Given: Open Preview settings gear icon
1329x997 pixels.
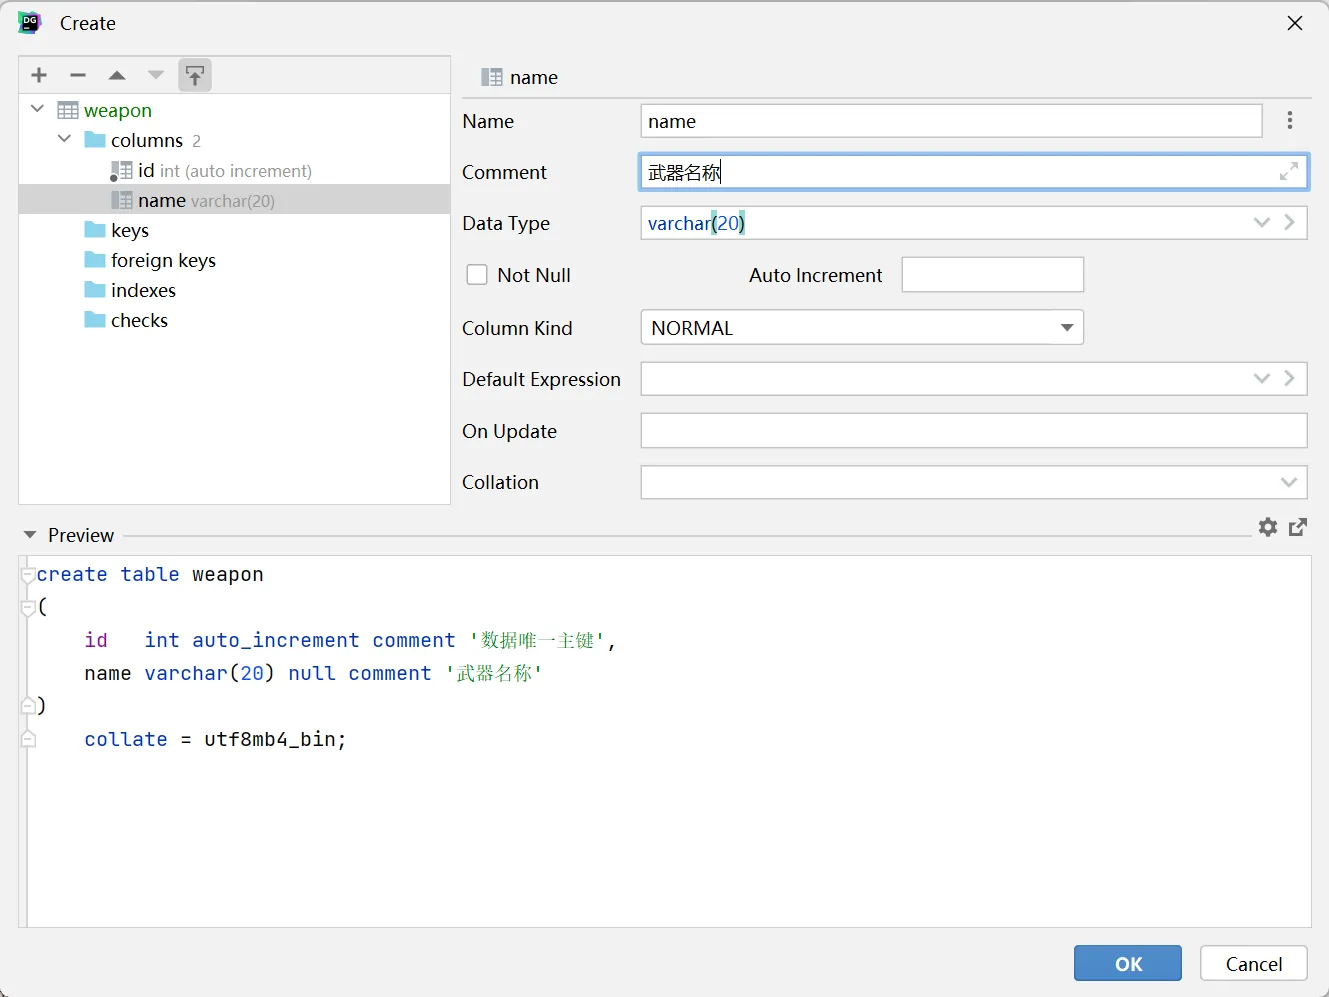Looking at the screenshot, I should coord(1268,527).
